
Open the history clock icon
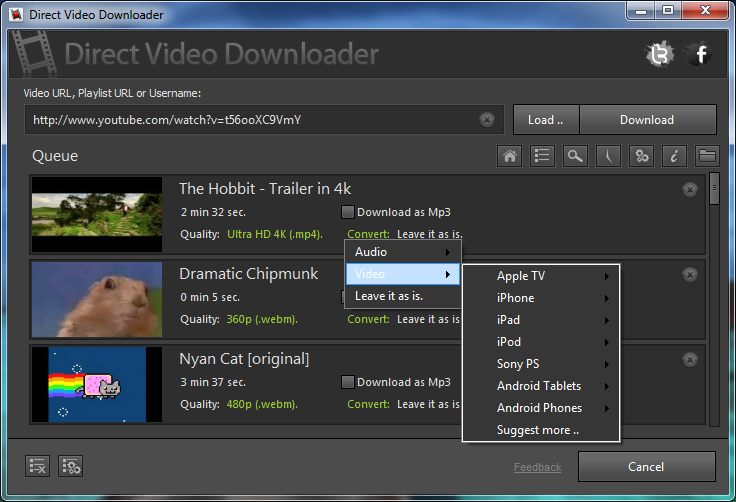[x=608, y=156]
